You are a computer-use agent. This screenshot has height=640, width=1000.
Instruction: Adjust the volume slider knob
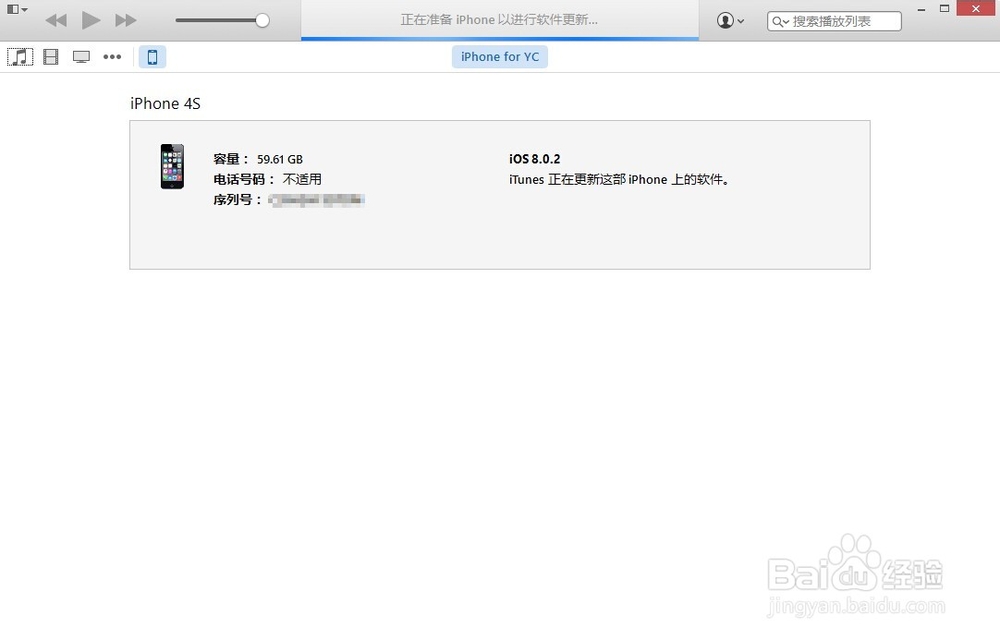point(262,20)
